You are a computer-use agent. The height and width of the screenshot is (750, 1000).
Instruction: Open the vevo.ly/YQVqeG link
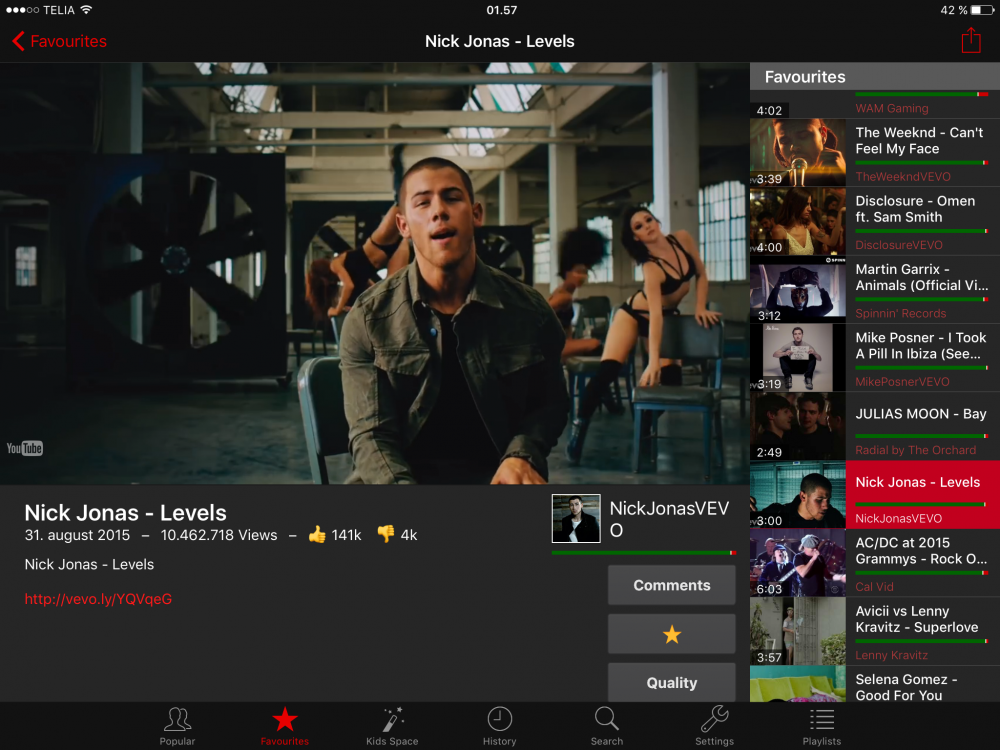(98, 599)
